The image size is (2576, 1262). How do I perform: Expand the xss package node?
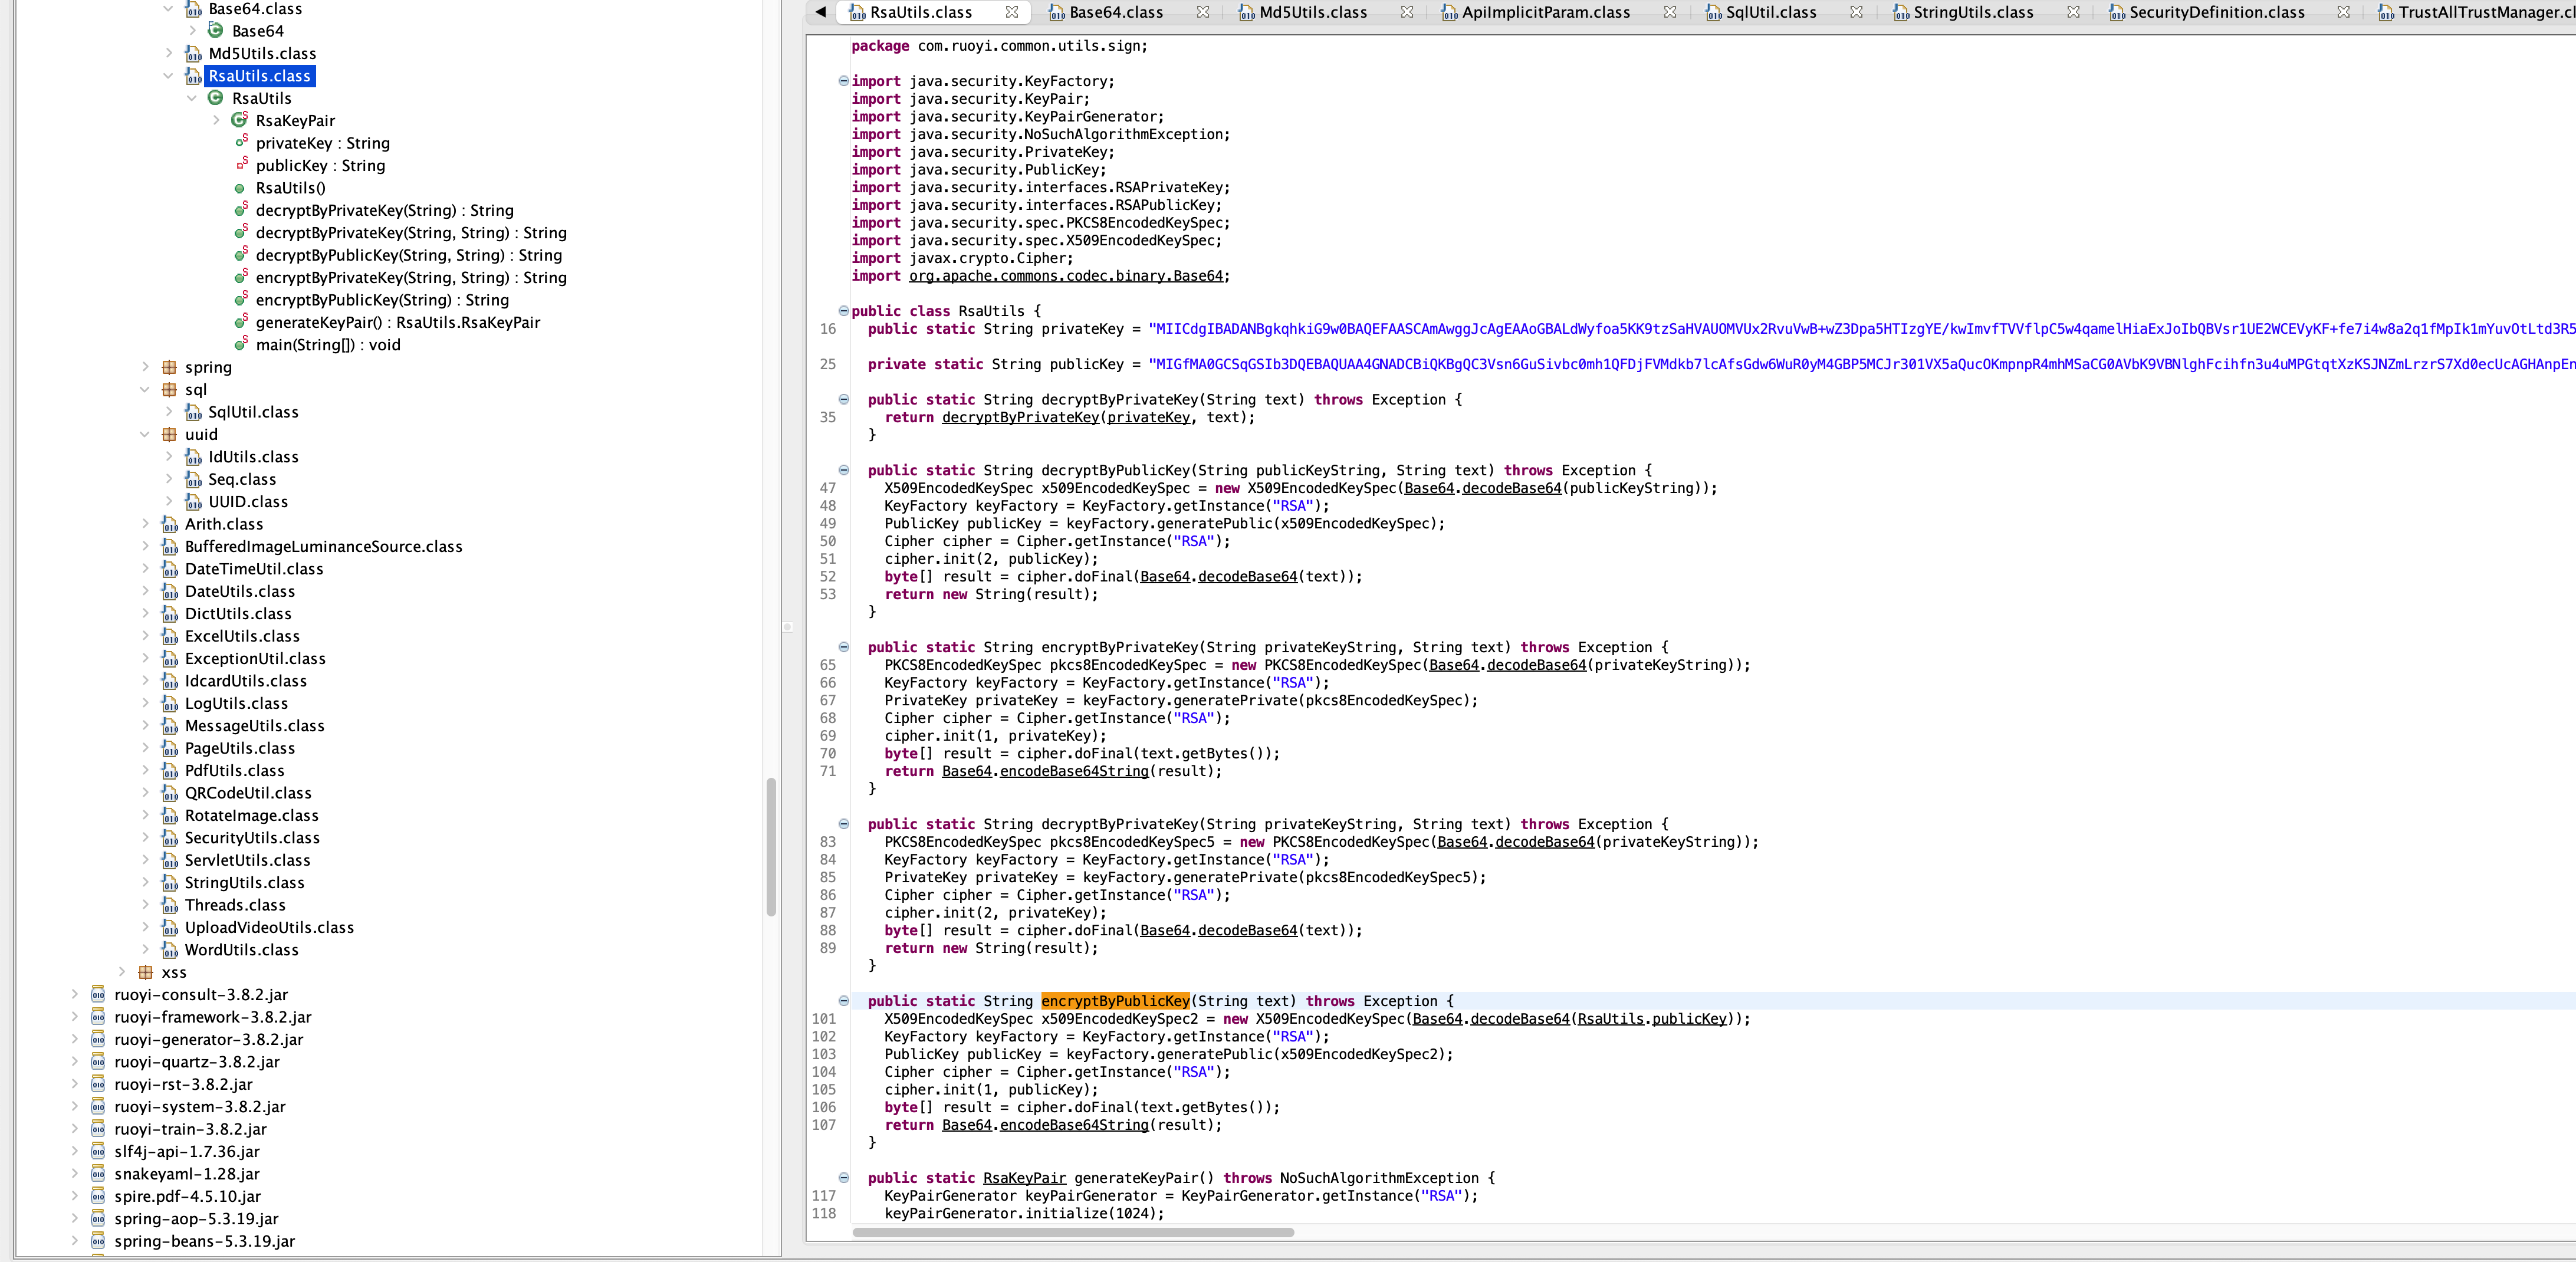coord(122,972)
